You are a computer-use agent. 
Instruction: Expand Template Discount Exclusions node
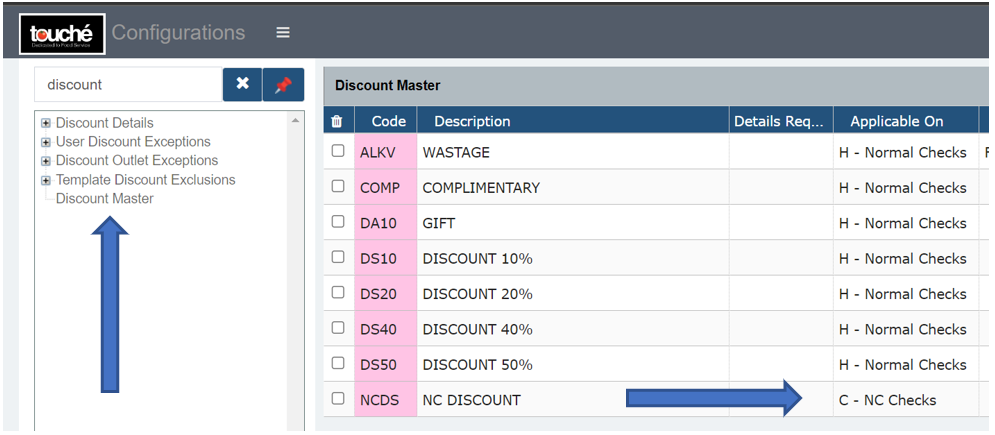pos(46,180)
